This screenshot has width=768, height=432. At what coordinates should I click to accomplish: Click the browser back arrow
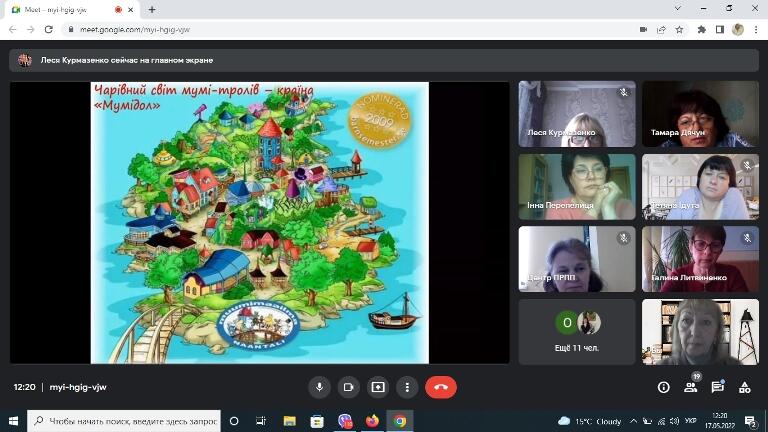[x=13, y=29]
